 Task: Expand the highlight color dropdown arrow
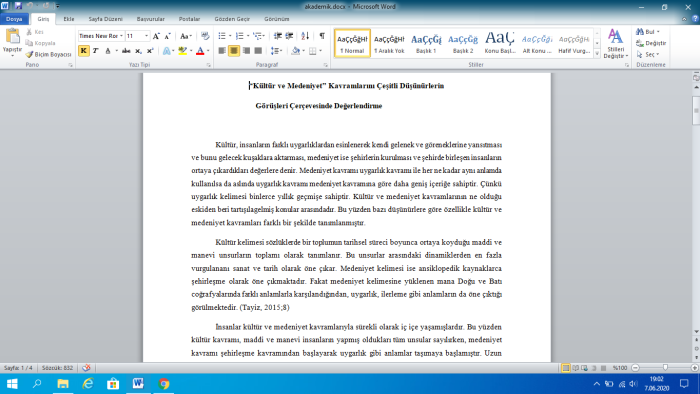191,51
